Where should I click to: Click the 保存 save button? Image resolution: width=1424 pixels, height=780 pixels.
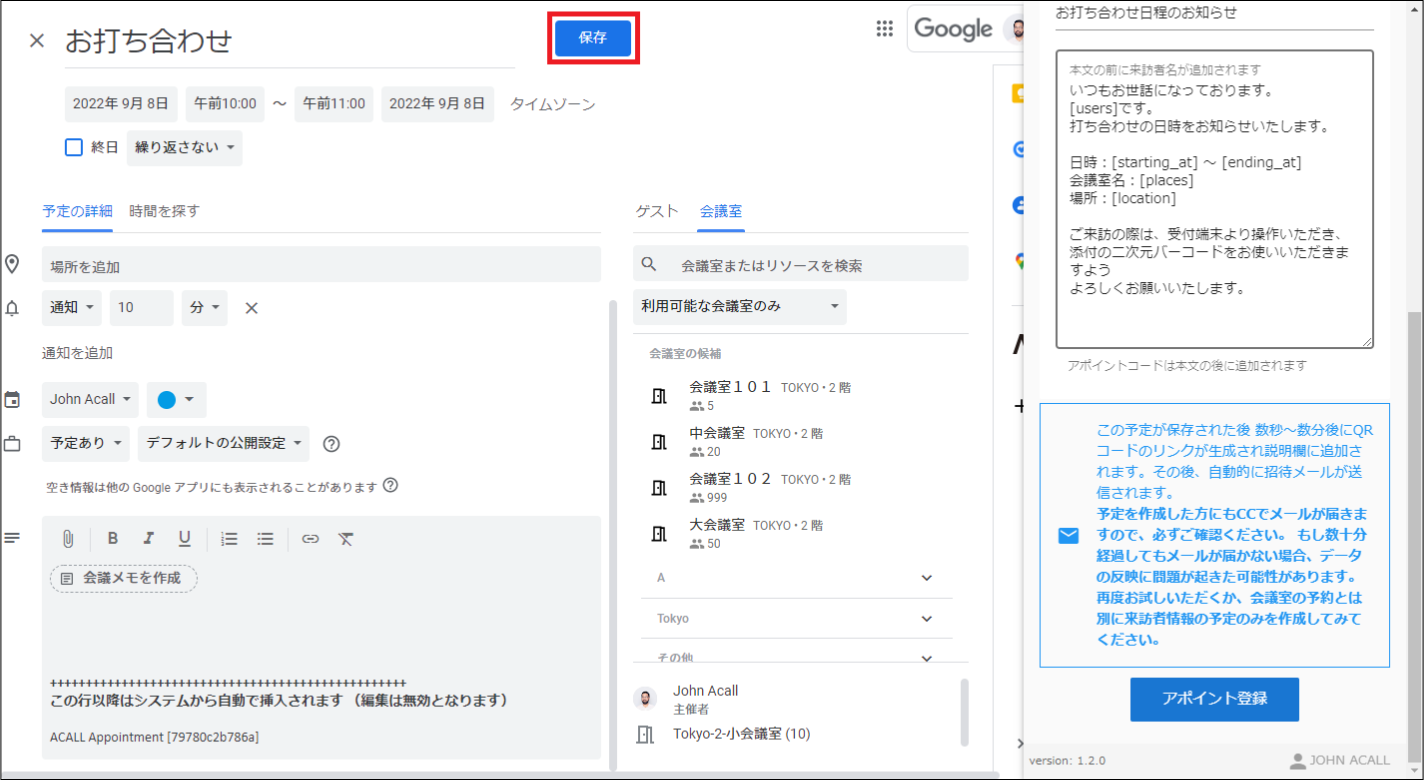click(x=593, y=38)
